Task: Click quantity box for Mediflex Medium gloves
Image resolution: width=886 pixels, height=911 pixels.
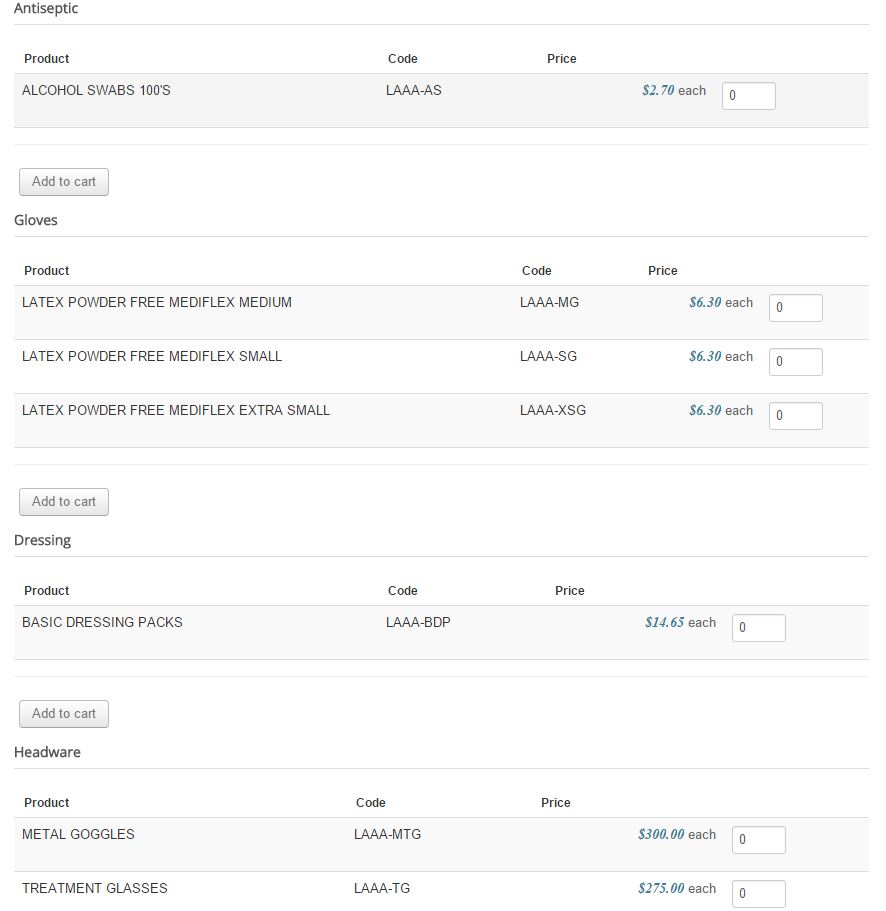Action: pyautogui.click(x=795, y=308)
